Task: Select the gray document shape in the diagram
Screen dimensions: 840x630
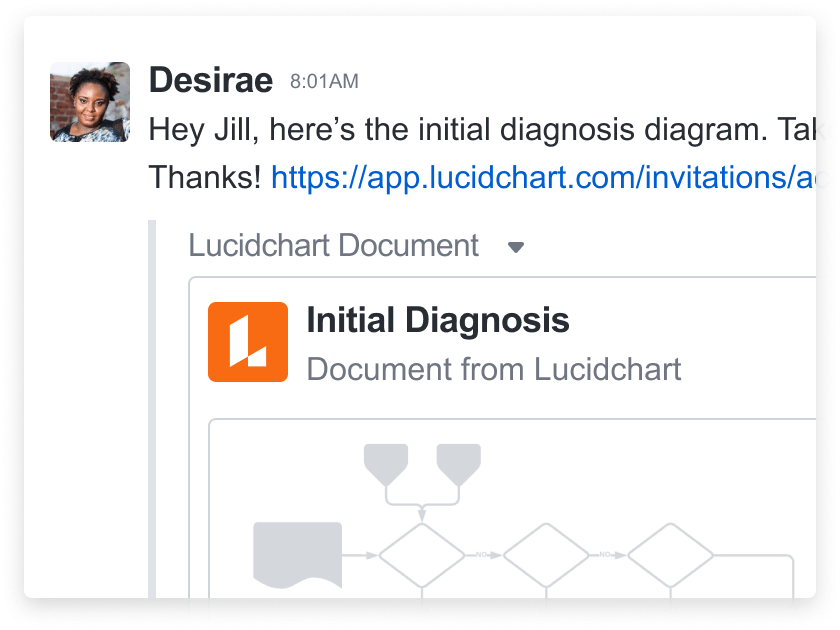Action: [298, 555]
